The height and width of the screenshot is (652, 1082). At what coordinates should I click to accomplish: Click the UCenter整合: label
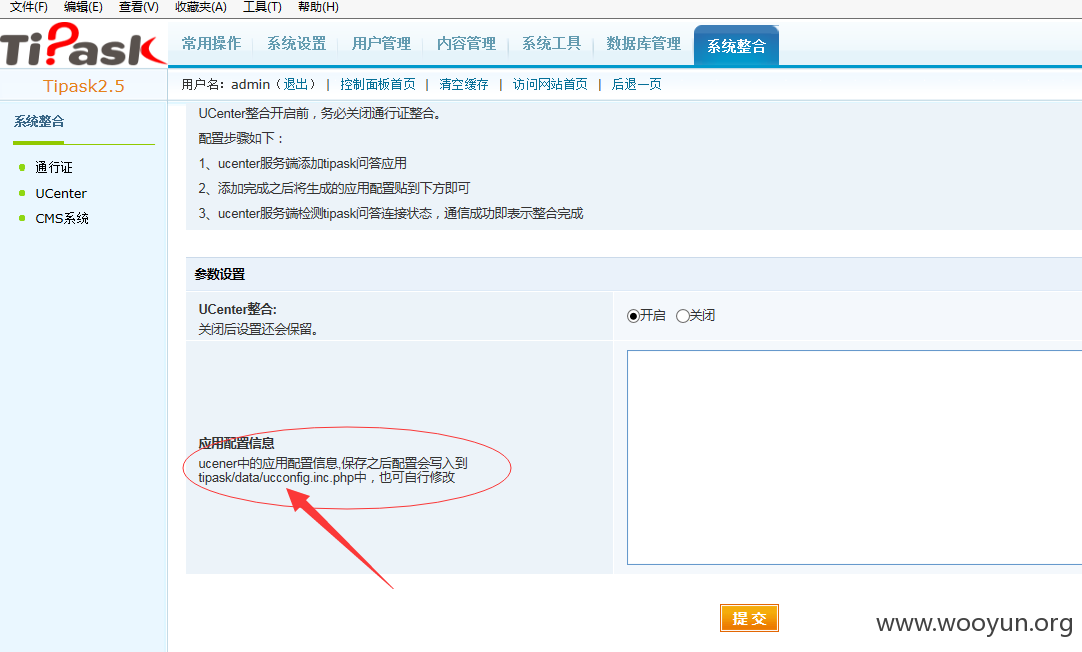[x=237, y=309]
